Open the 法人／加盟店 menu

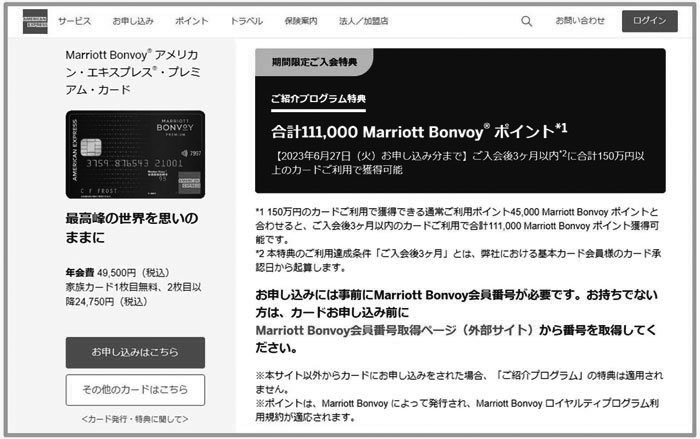click(363, 21)
